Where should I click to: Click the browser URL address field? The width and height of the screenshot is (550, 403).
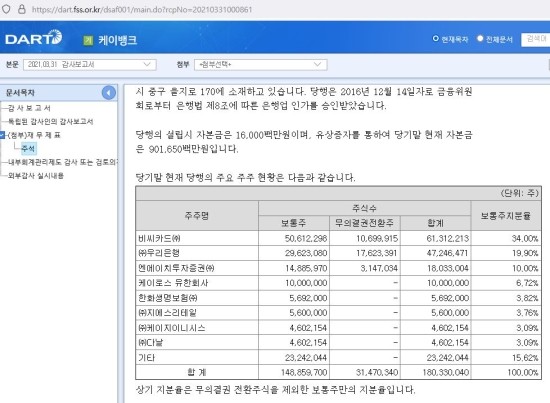142,9
